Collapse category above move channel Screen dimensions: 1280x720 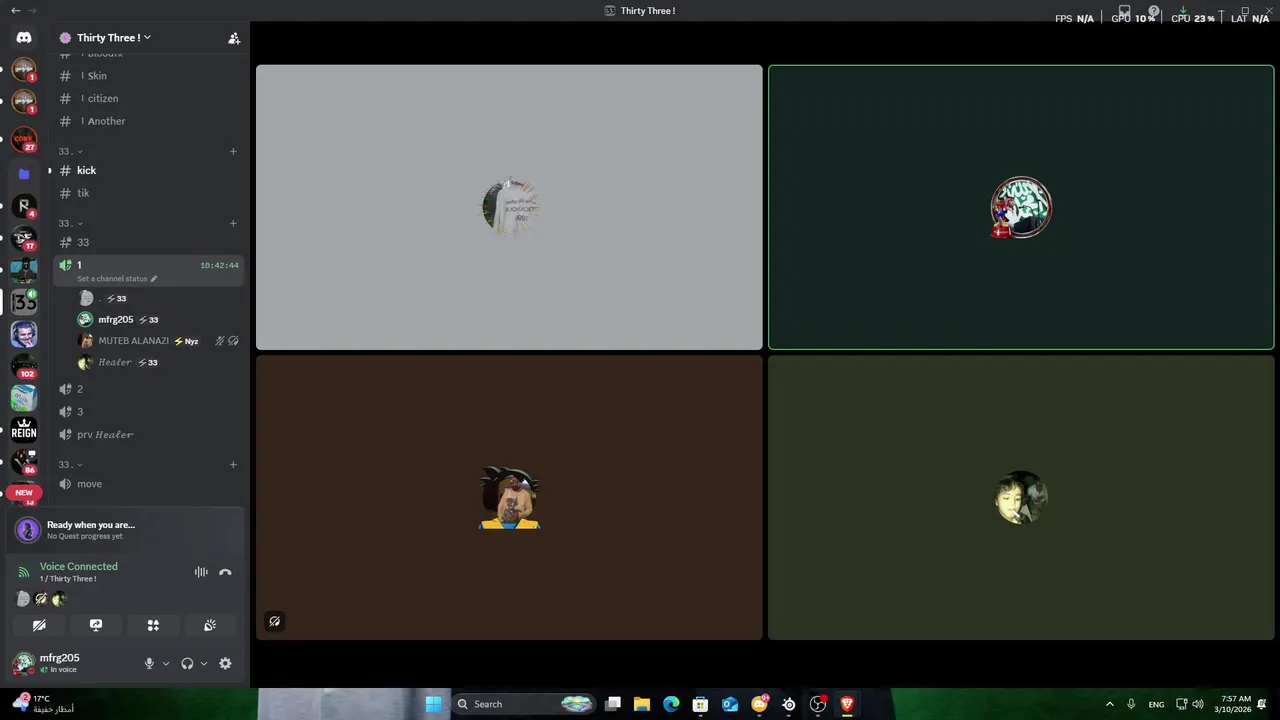70,465
